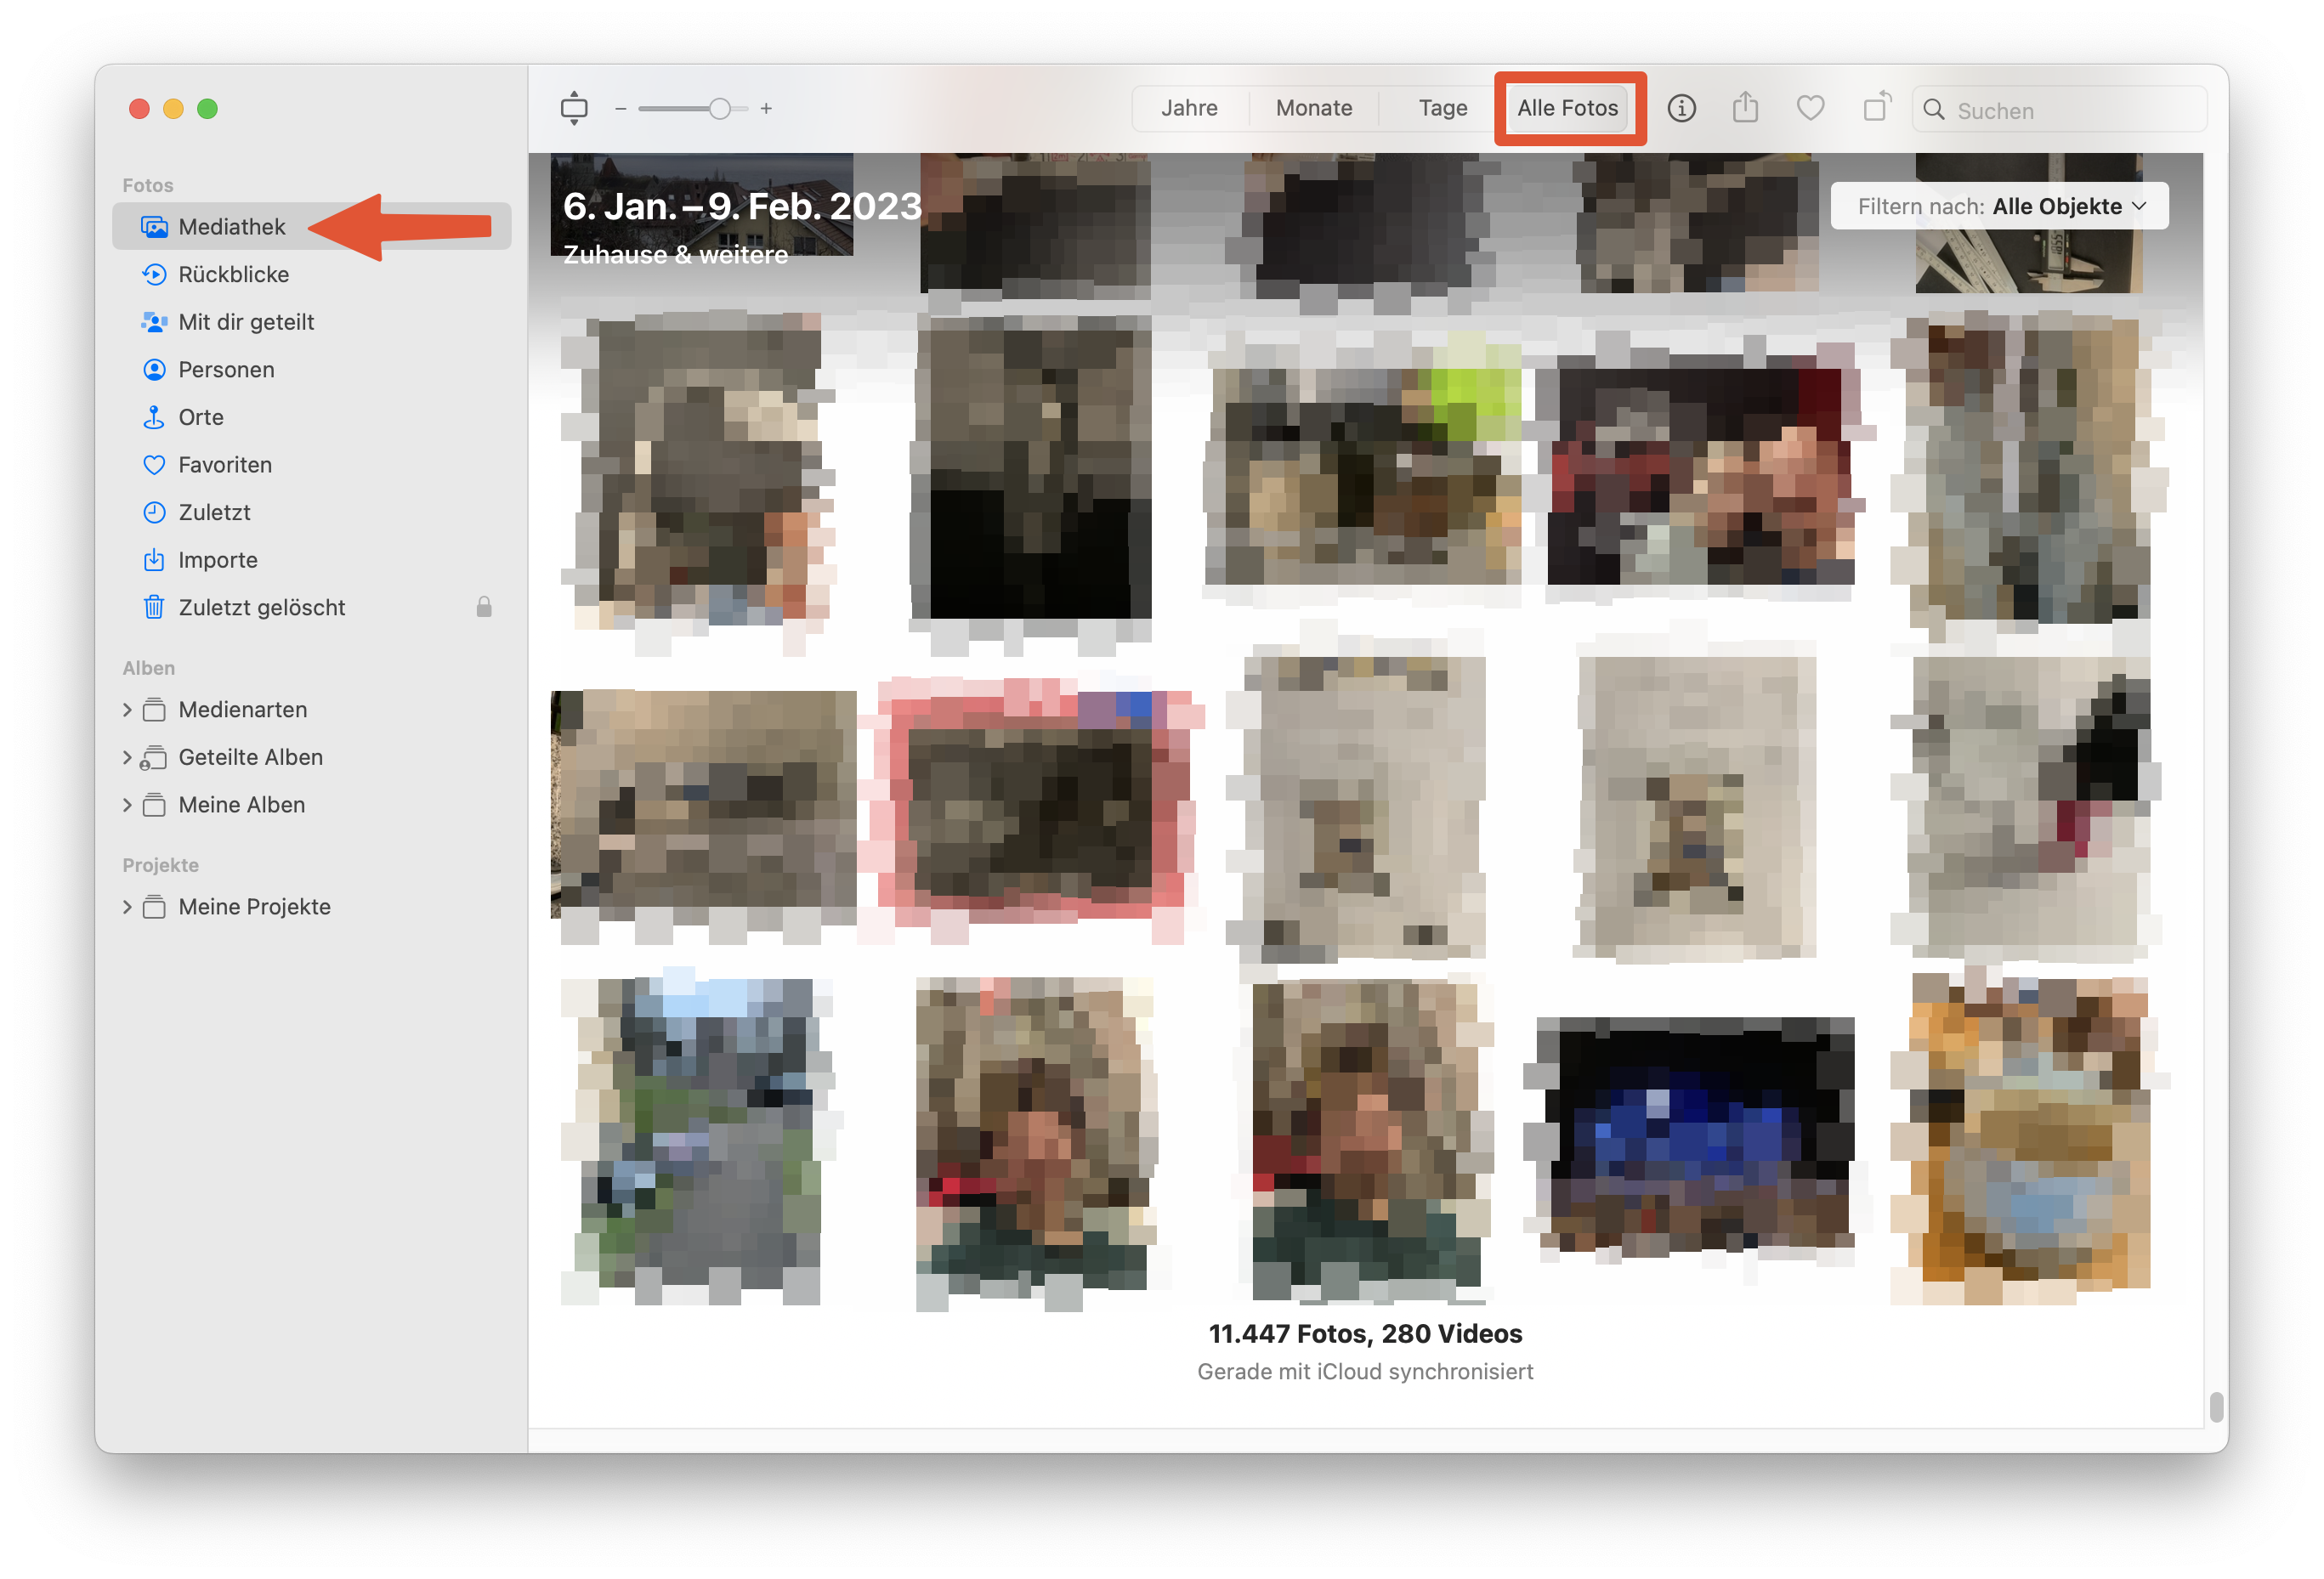The width and height of the screenshot is (2324, 1579).
Task: Click the zoom out minus button
Action: [x=621, y=108]
